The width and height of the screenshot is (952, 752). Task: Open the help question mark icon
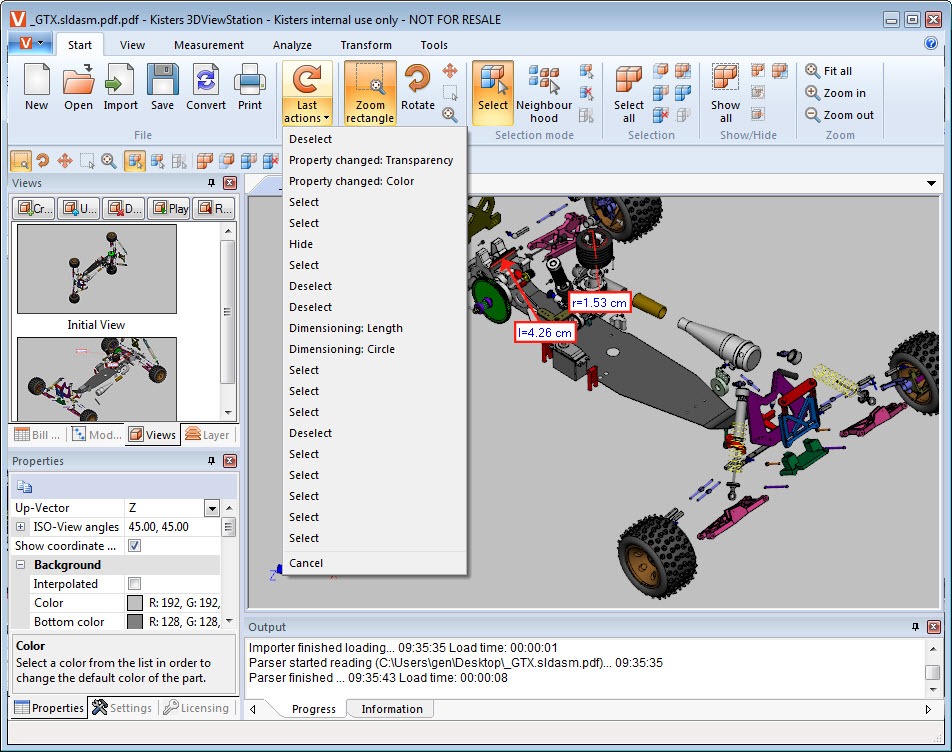[x=930, y=43]
